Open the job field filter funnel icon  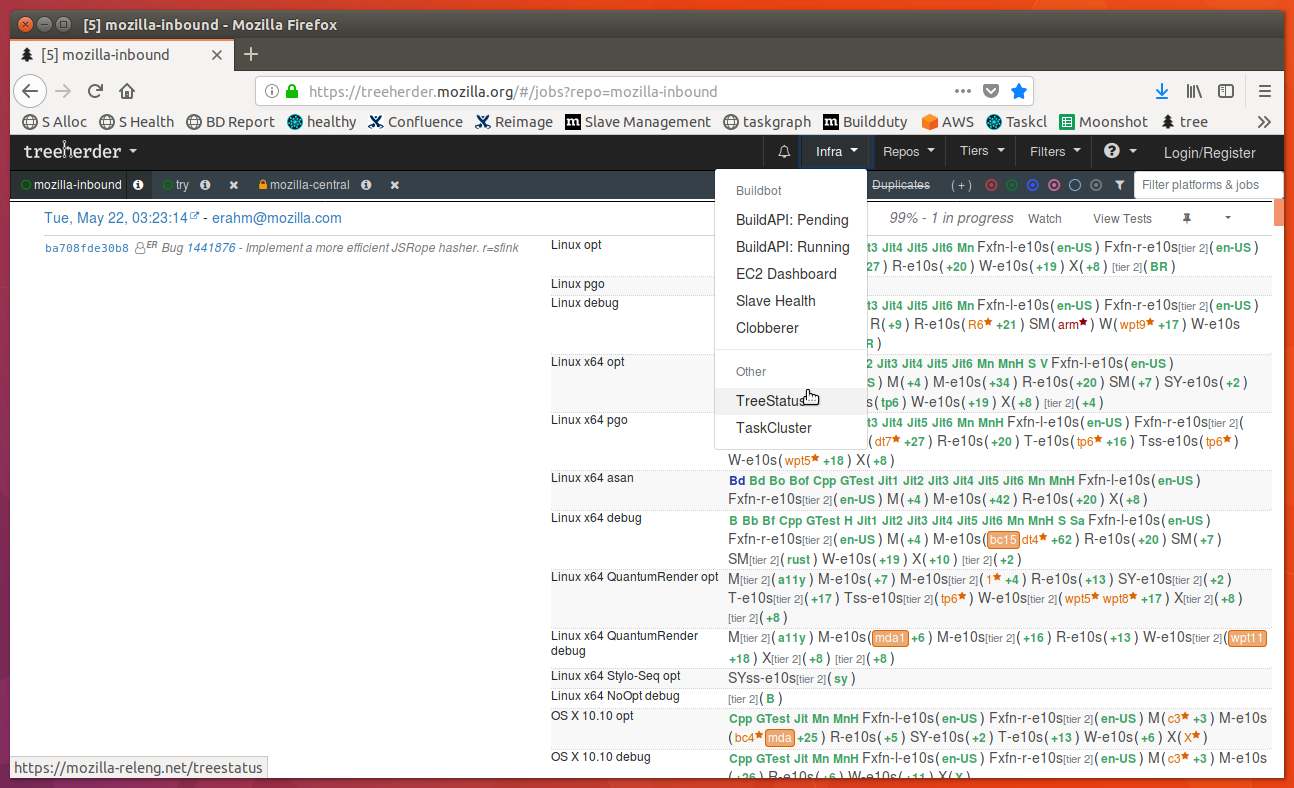click(1119, 185)
